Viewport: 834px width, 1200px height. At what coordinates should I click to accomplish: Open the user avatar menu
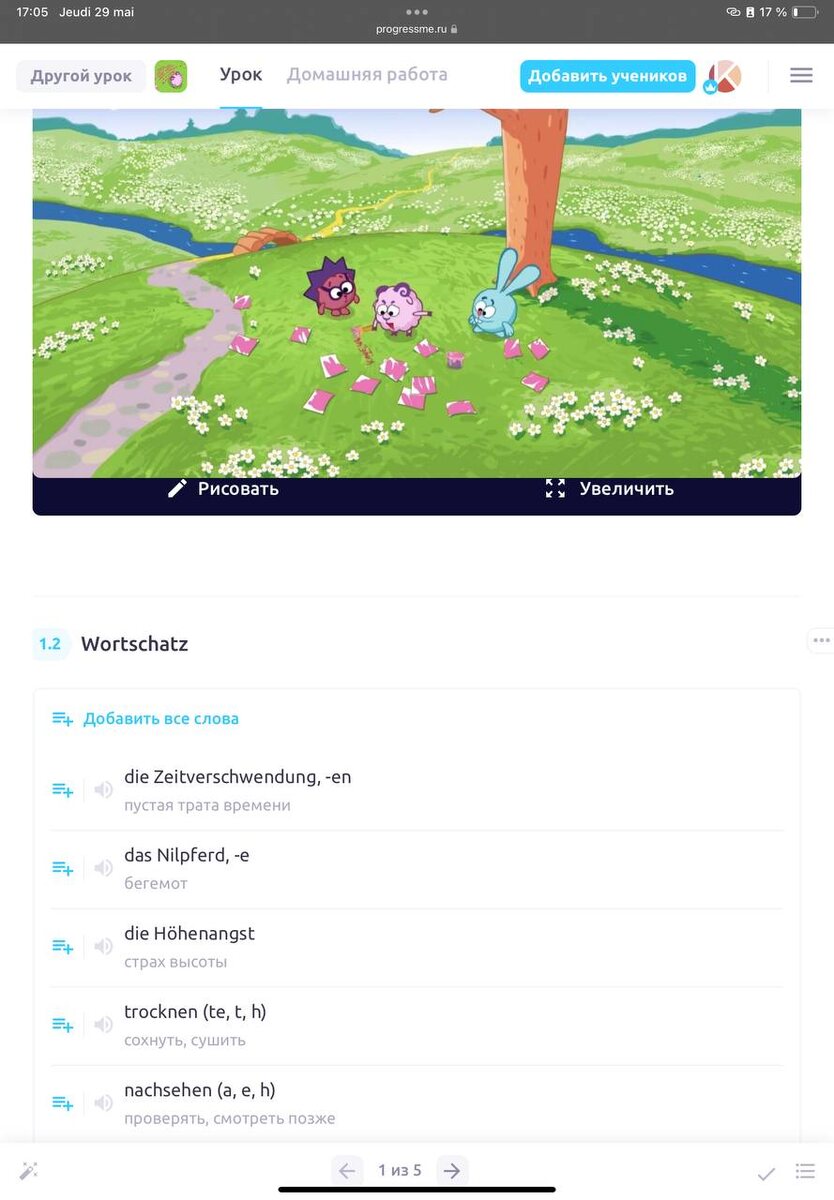(723, 76)
